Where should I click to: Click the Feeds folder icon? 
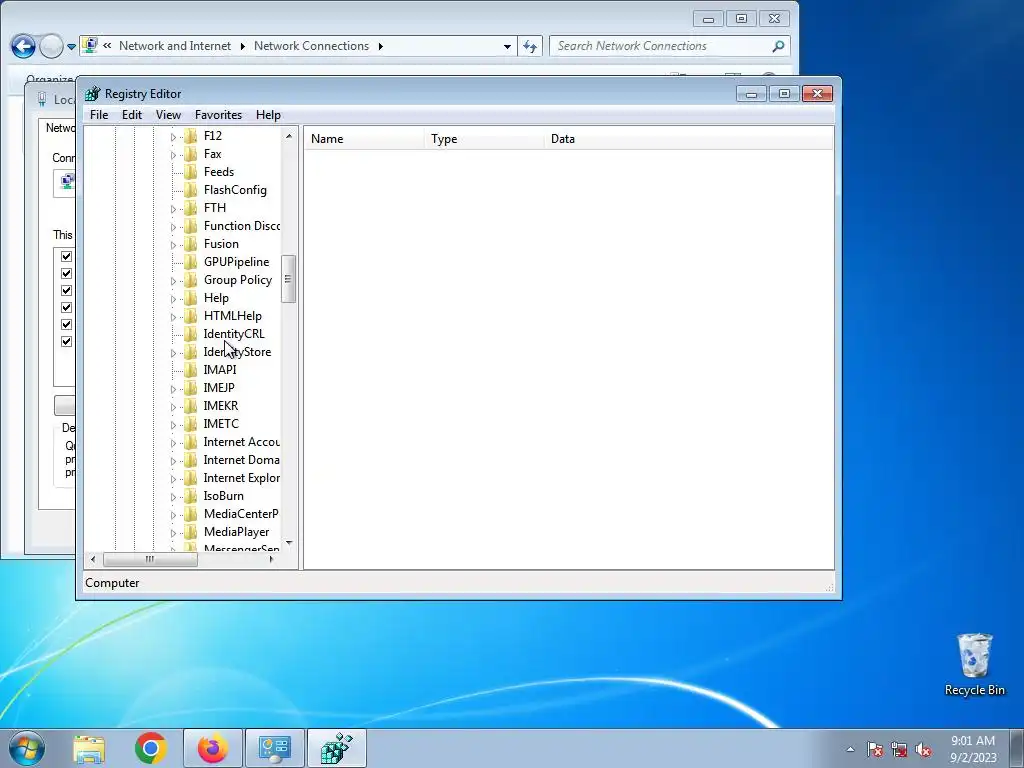point(191,172)
